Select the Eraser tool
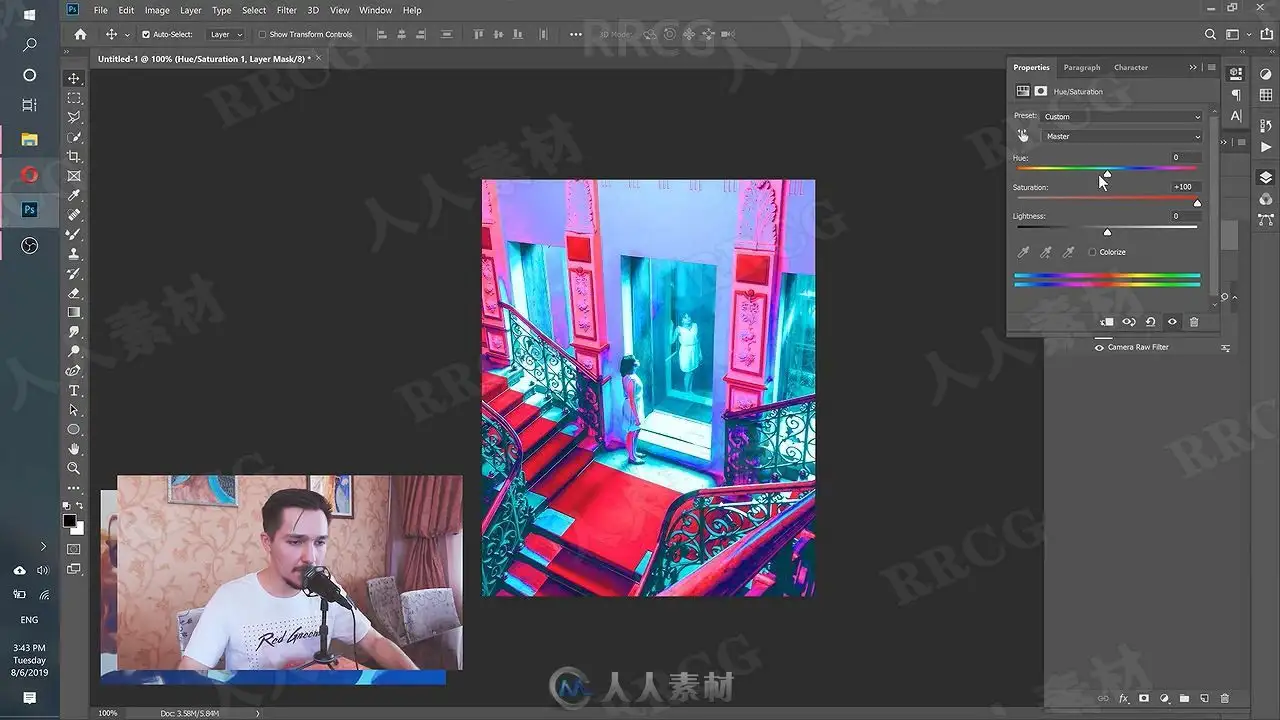The image size is (1280, 720). point(74,293)
